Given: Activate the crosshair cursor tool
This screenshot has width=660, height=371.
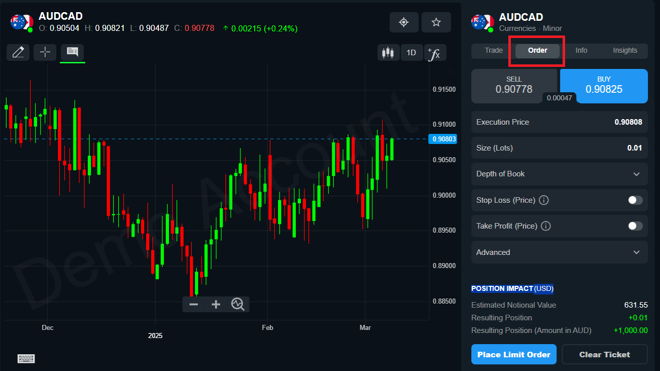Looking at the screenshot, I should coord(45,52).
